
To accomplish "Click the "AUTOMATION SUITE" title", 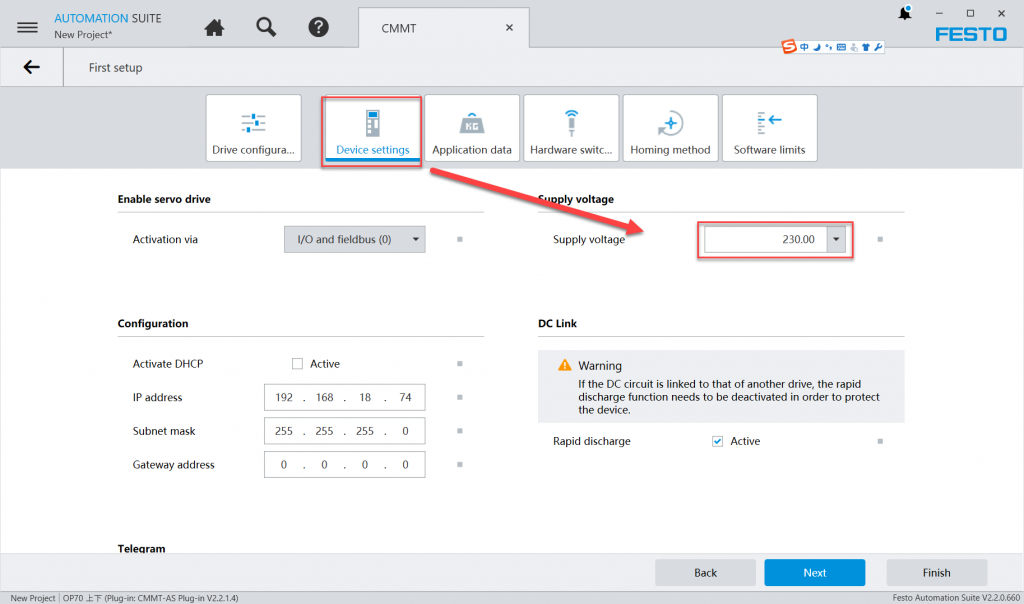I will click(108, 18).
